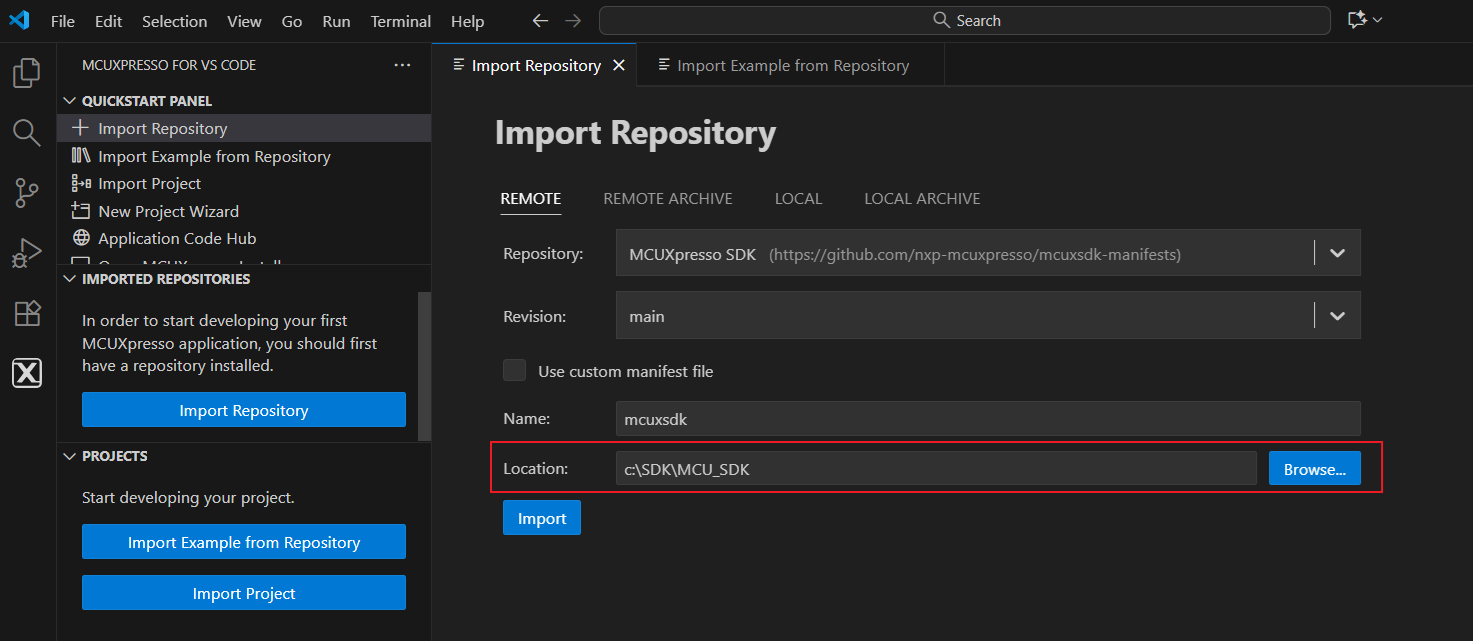Open Source Control view icon

pyautogui.click(x=27, y=193)
